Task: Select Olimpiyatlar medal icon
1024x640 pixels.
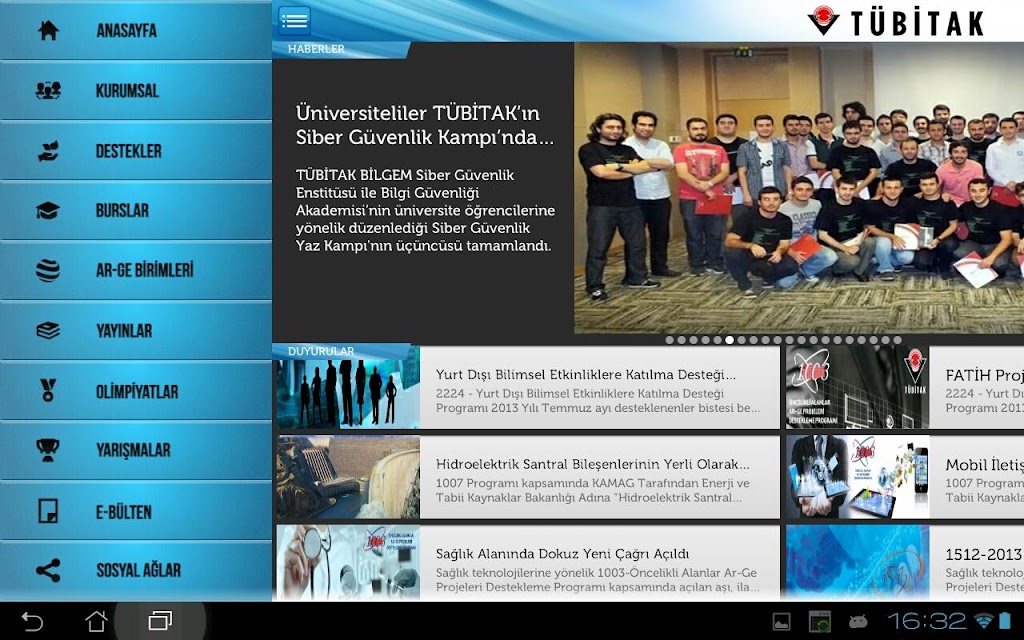Action: click(48, 391)
